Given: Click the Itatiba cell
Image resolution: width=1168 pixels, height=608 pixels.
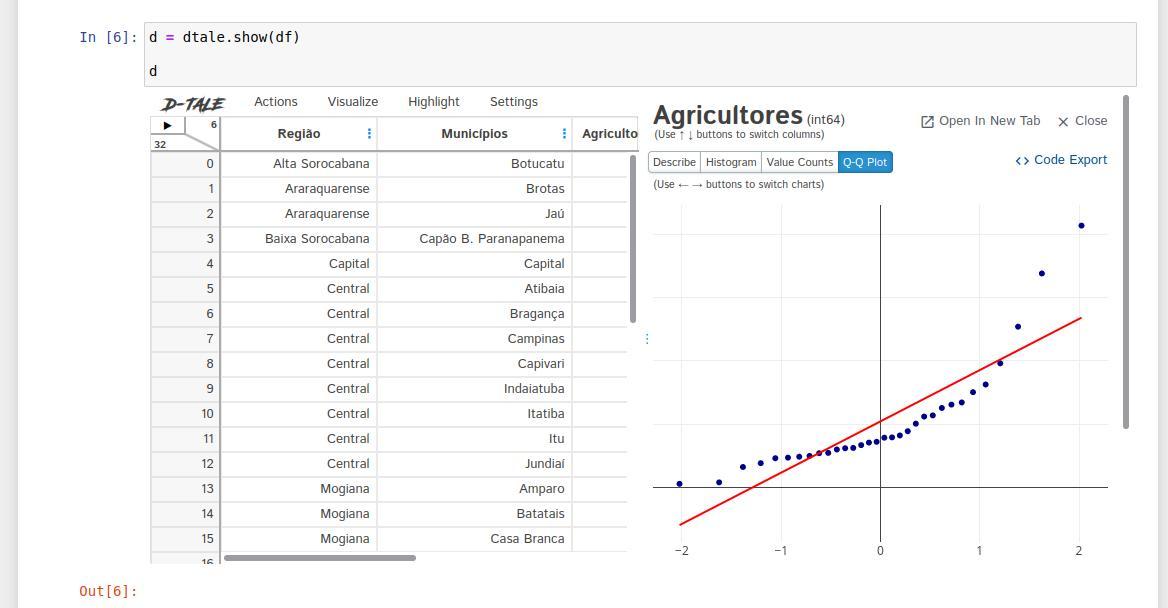Looking at the screenshot, I should [474, 414].
